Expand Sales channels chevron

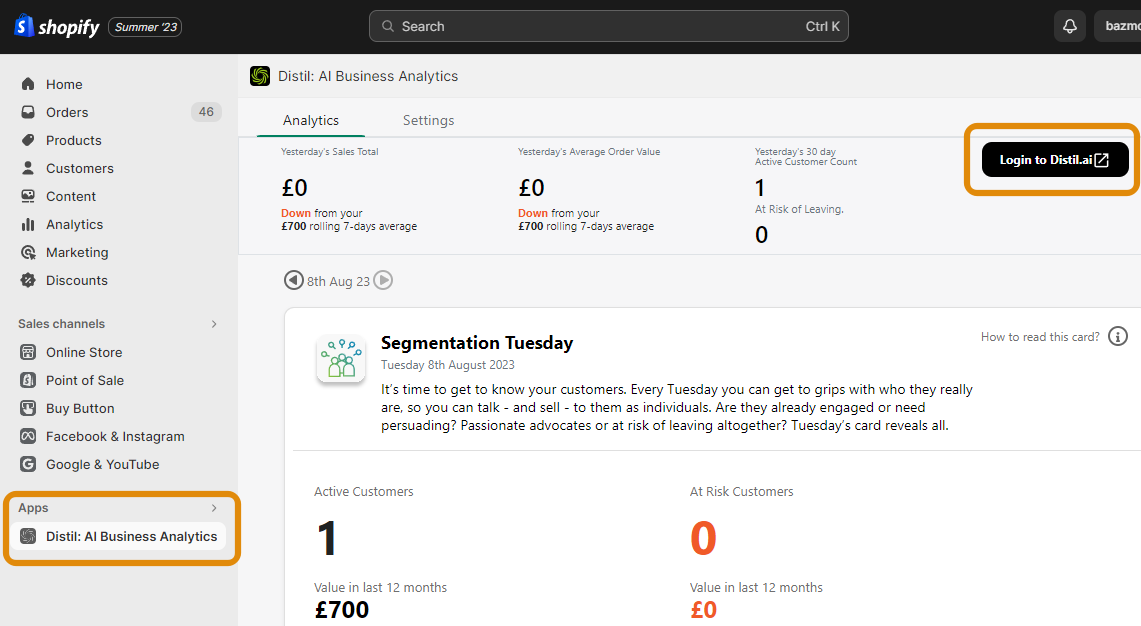click(214, 324)
